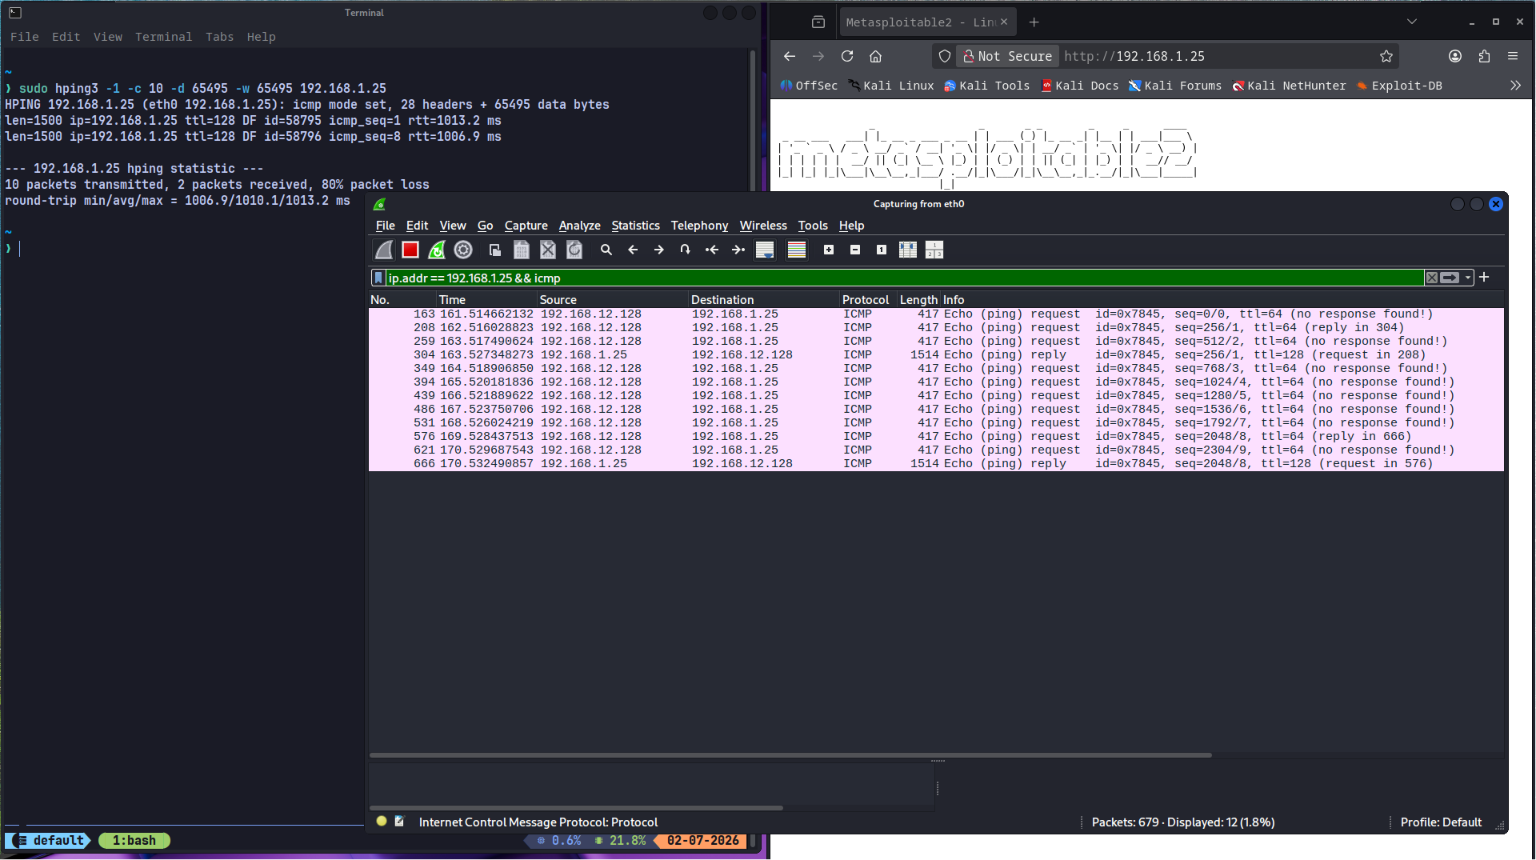The image size is (1536, 860).
Task: Click the Find a packet magnifier icon
Action: pos(606,250)
